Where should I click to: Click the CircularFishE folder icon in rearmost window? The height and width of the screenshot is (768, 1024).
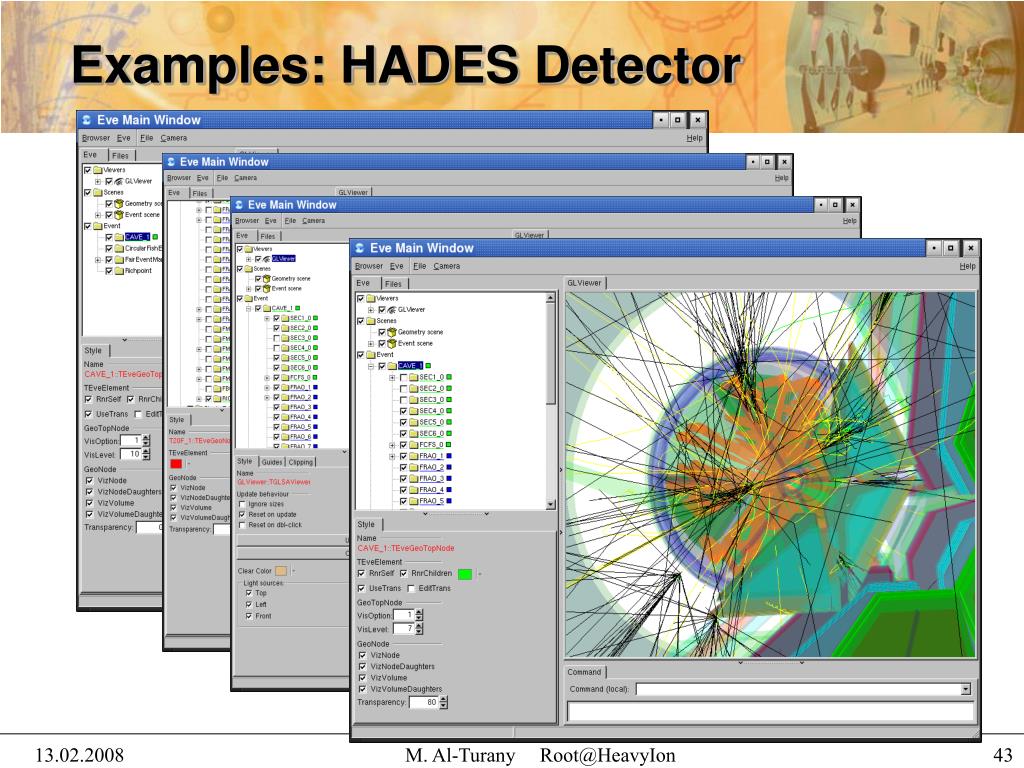[x=119, y=248]
